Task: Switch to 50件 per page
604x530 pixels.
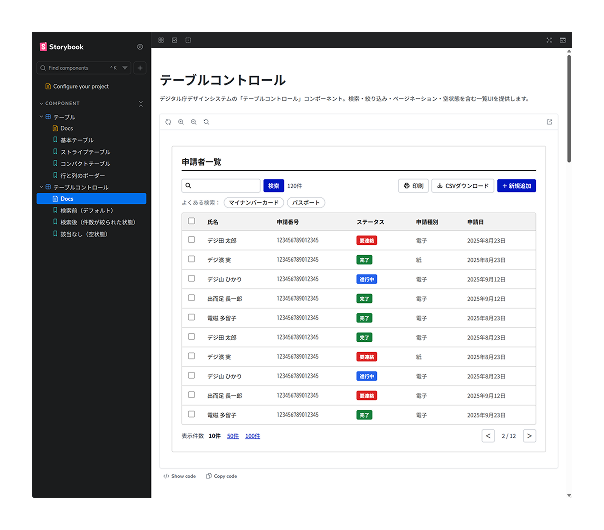Action: (233, 436)
